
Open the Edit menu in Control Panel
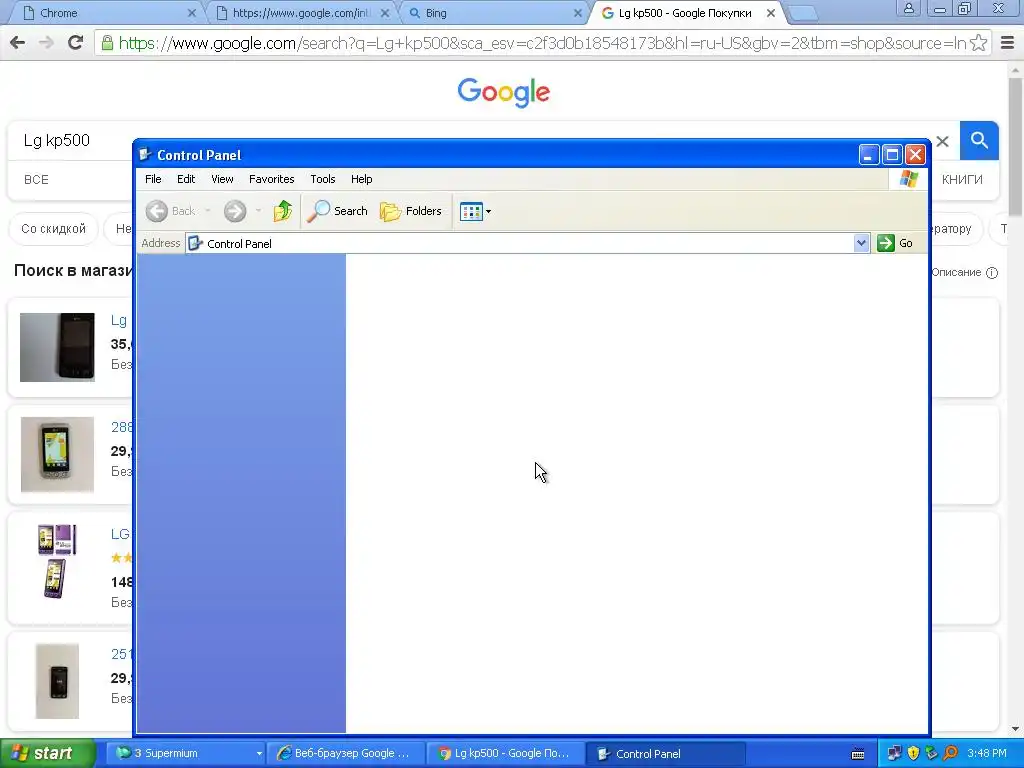tap(186, 179)
